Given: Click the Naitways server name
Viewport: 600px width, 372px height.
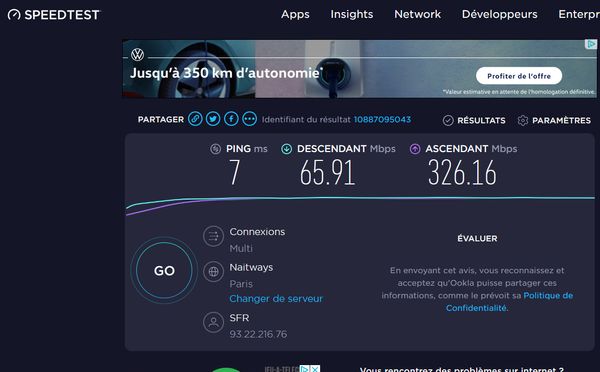Looking at the screenshot, I should (x=251, y=267).
